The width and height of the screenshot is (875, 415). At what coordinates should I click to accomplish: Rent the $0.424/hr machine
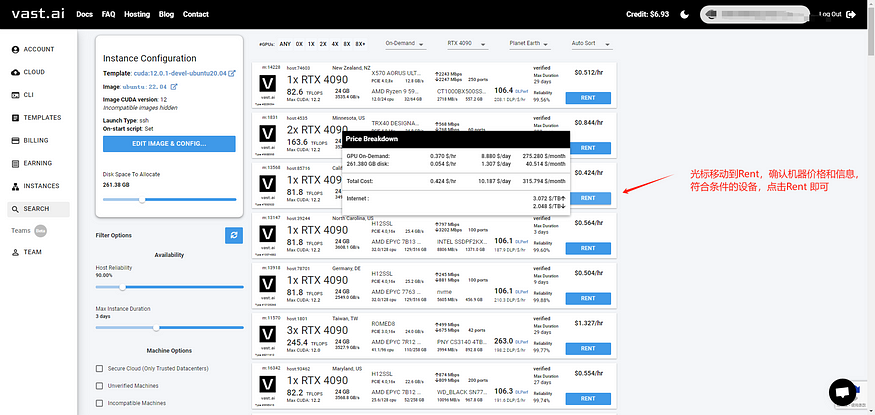pyautogui.click(x=588, y=199)
